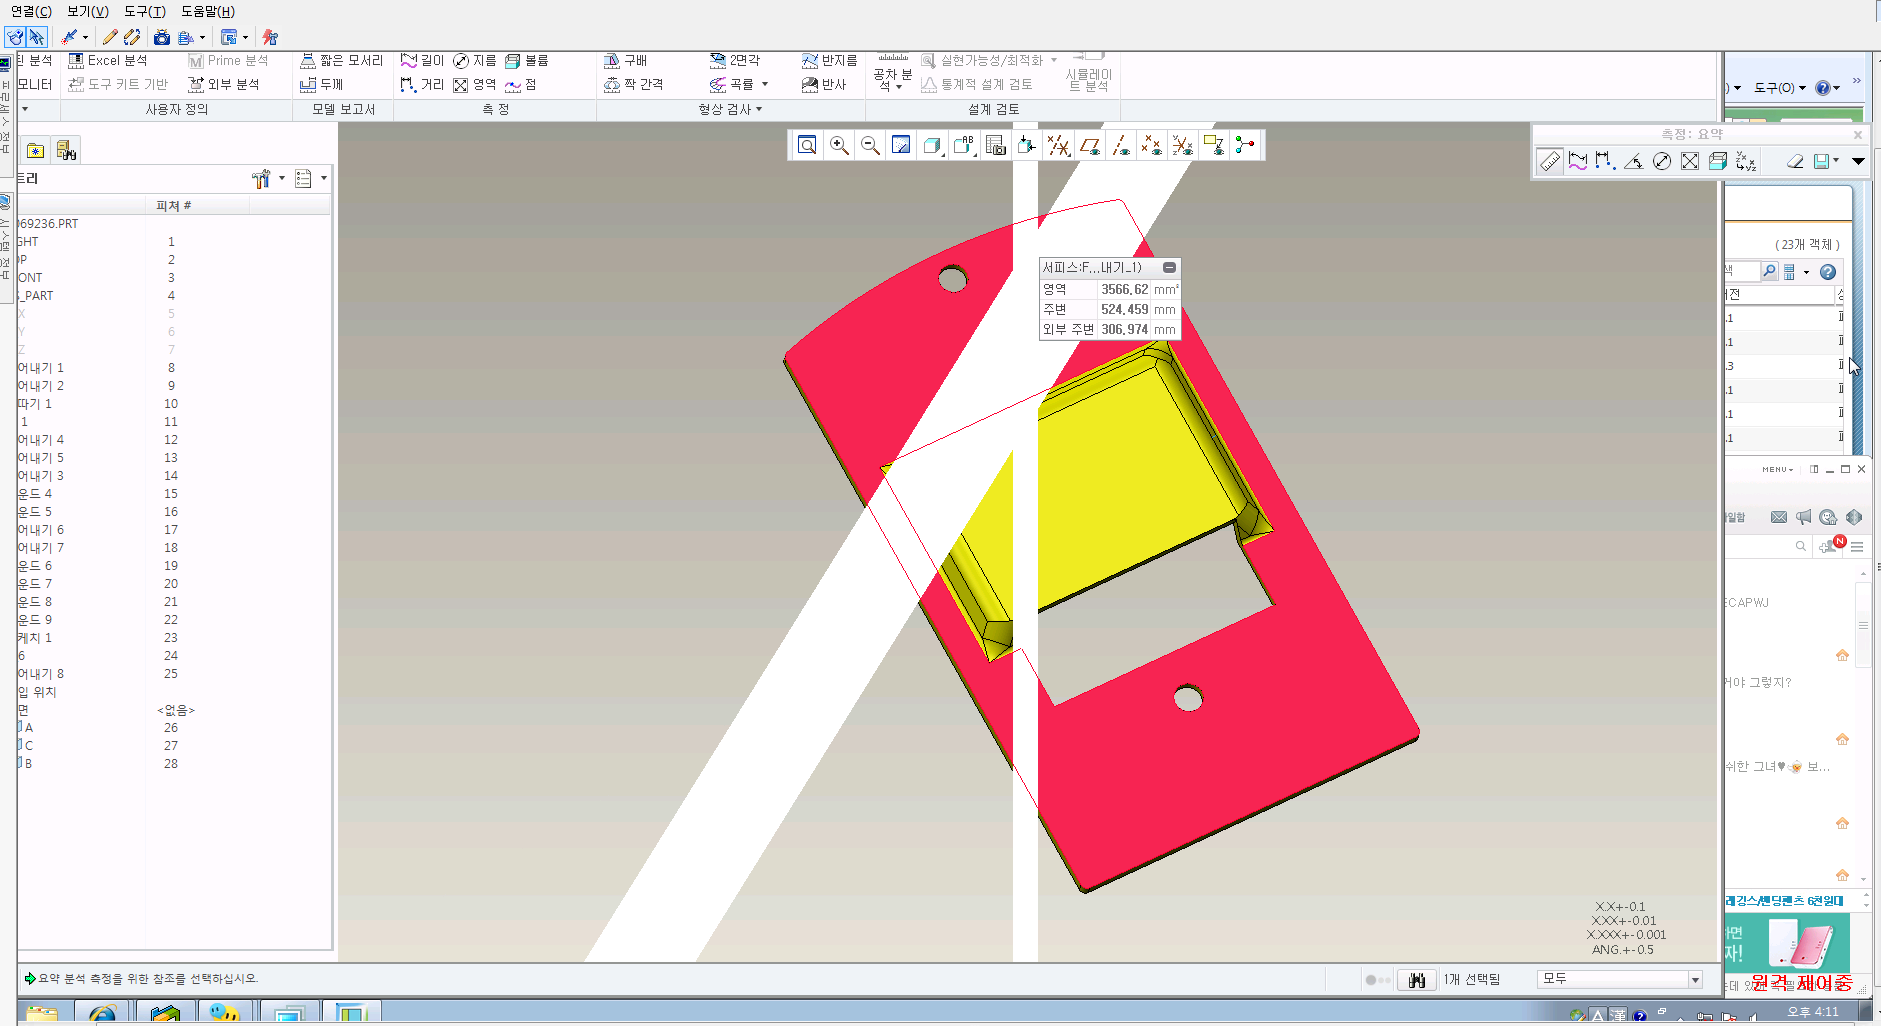The width and height of the screenshot is (1881, 1026).
Task: Toggle the spin center icon
Action: pyautogui.click(x=1245, y=145)
